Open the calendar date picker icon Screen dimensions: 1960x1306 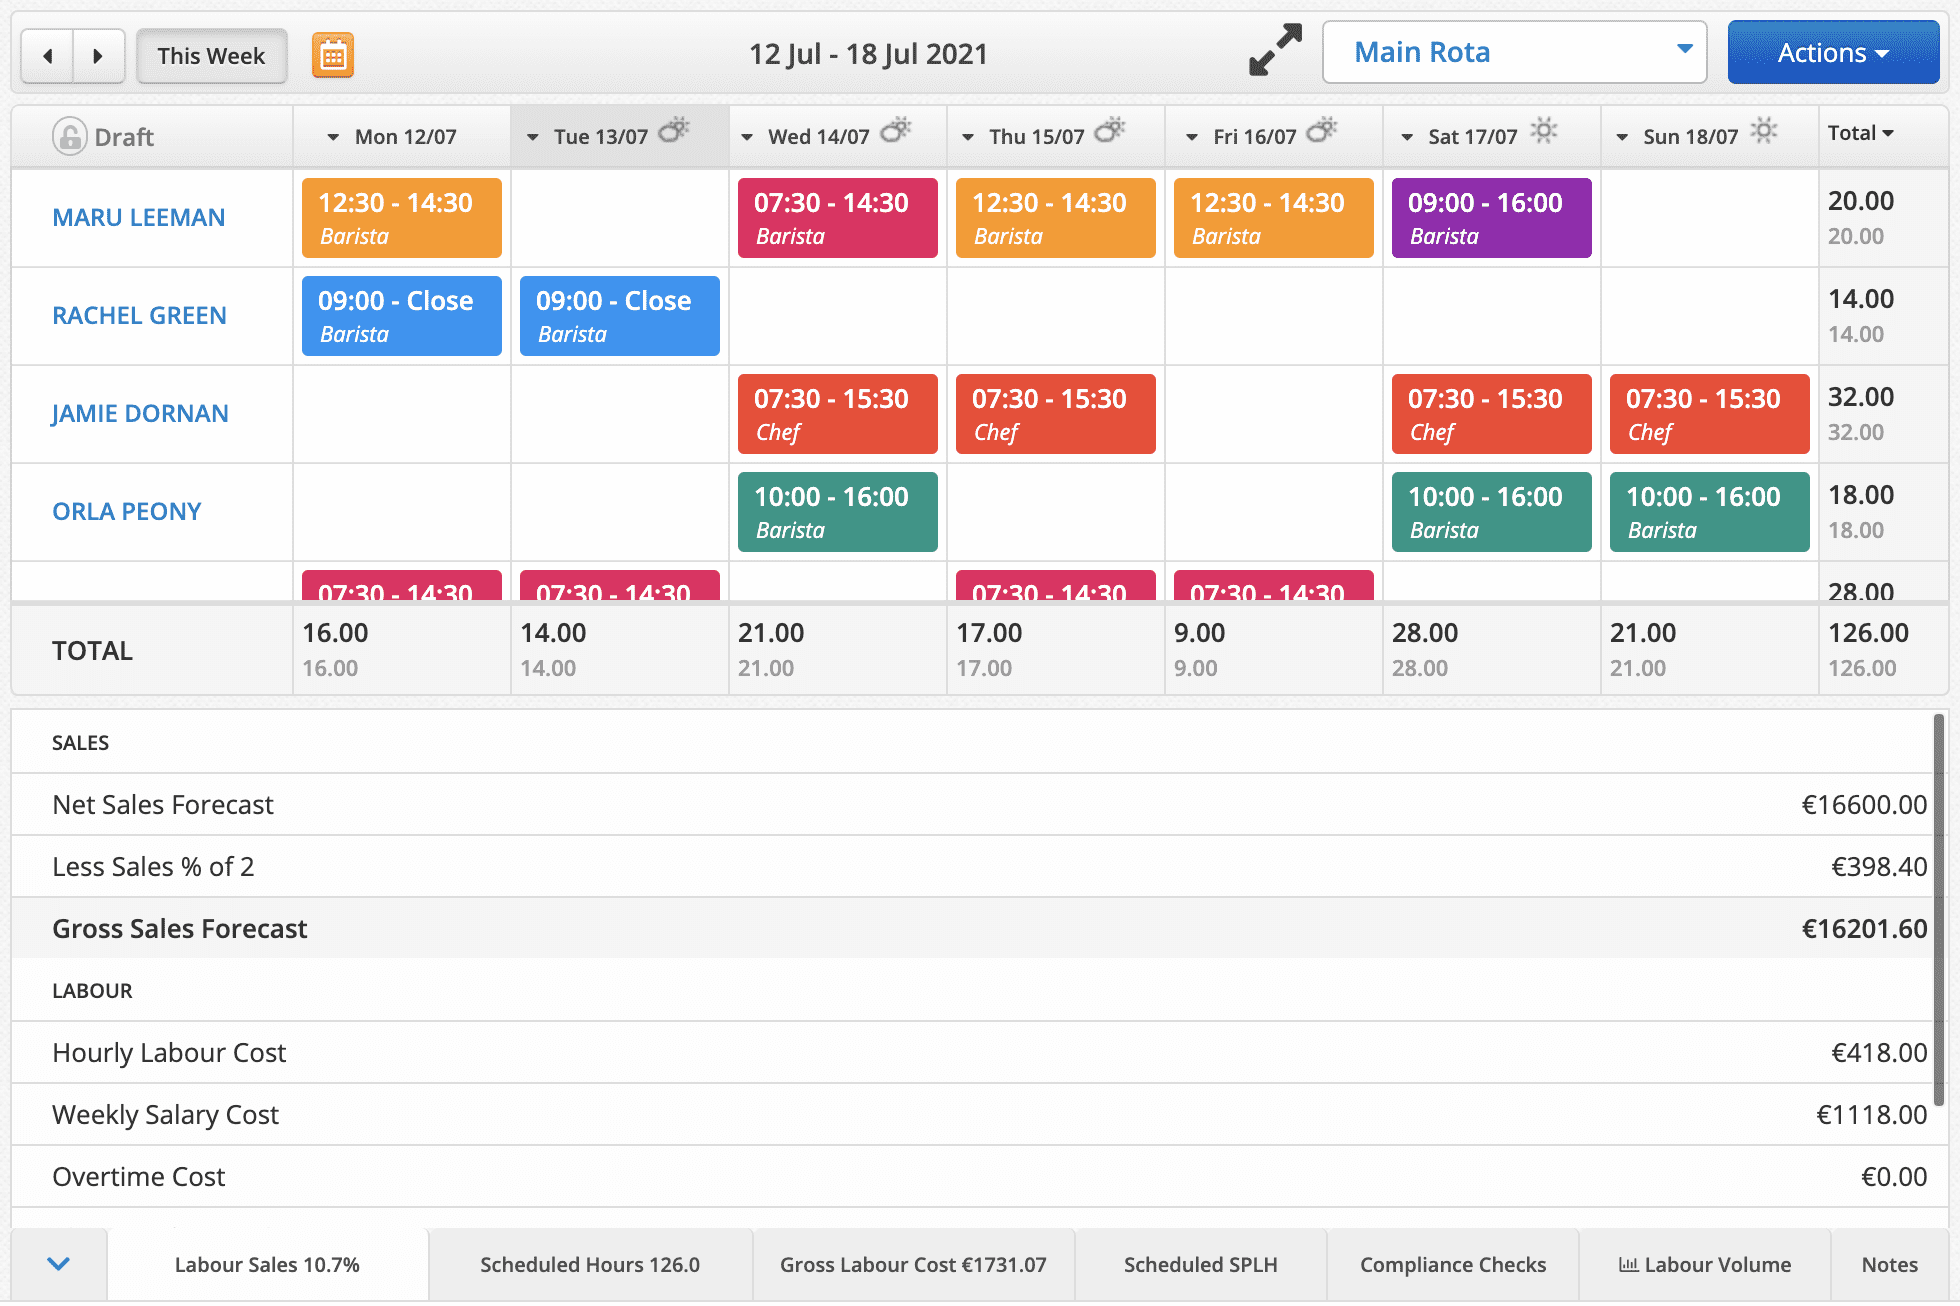pyautogui.click(x=332, y=55)
